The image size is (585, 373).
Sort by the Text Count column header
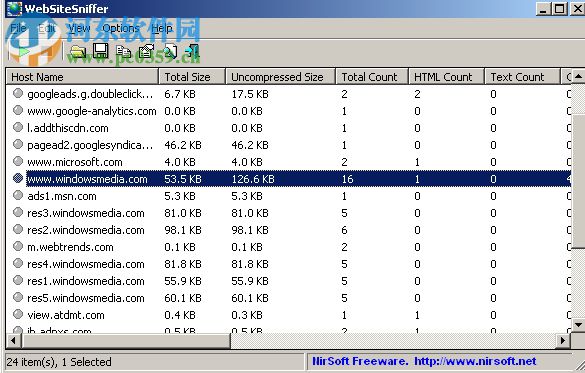pyautogui.click(x=522, y=77)
